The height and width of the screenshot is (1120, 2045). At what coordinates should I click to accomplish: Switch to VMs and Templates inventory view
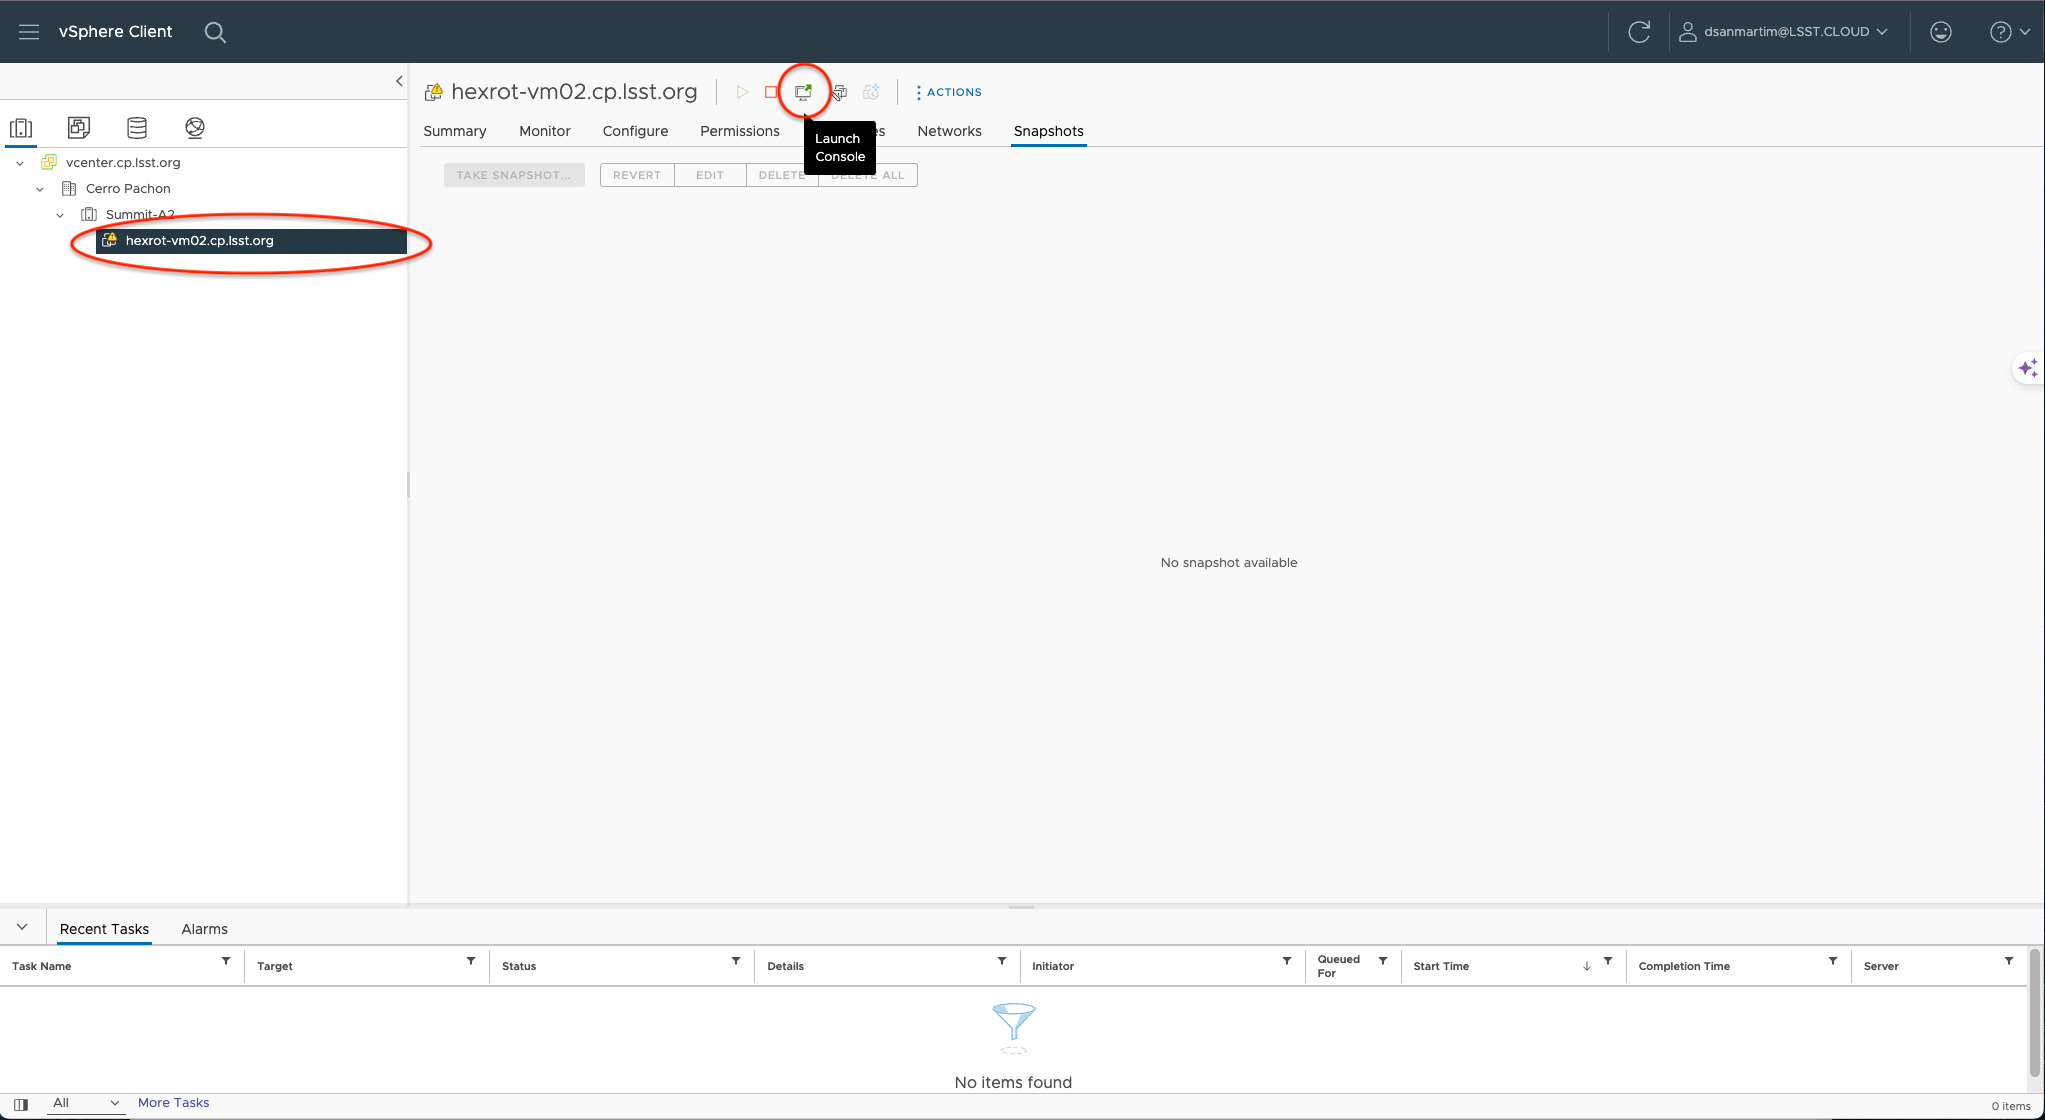point(79,128)
